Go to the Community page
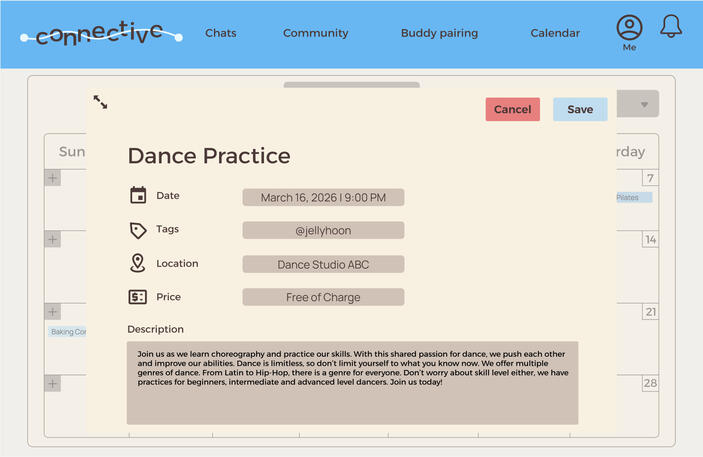 coord(316,33)
